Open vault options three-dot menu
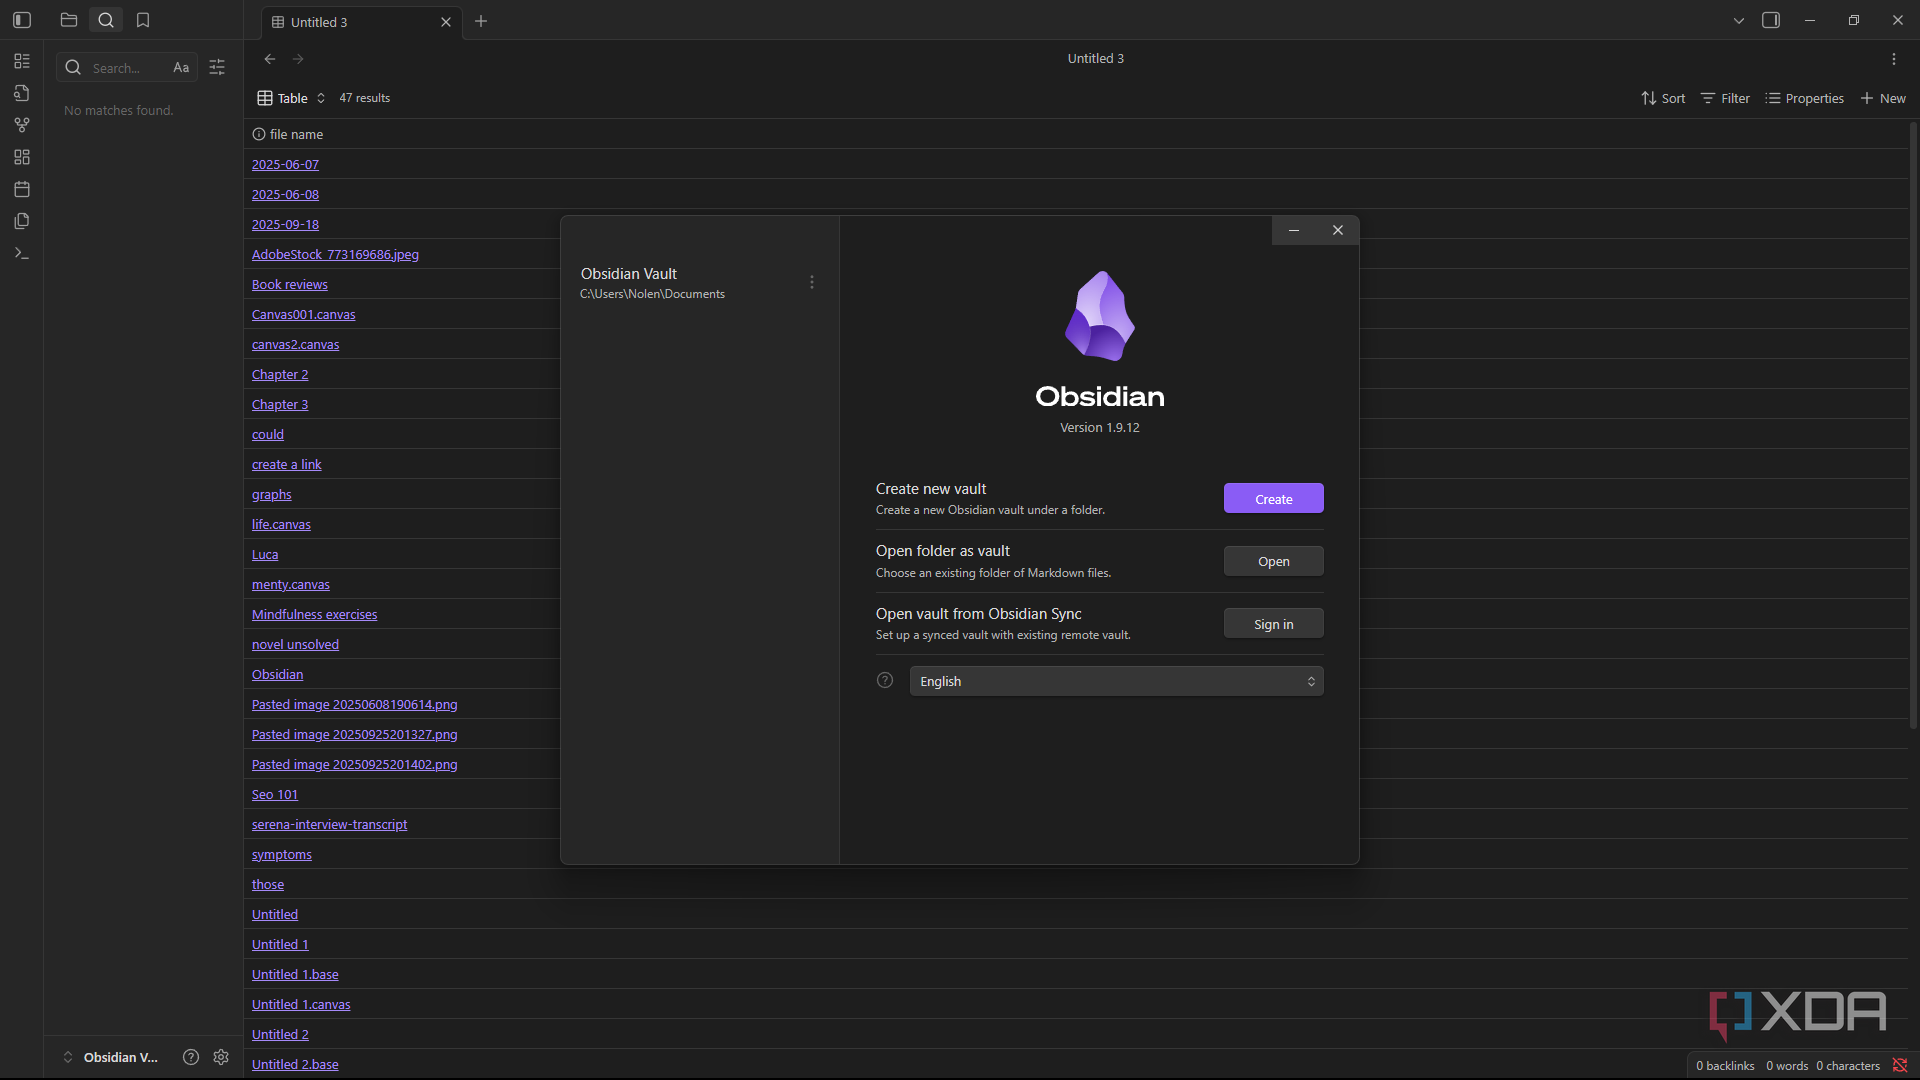This screenshot has height=1080, width=1920. pyautogui.click(x=812, y=283)
